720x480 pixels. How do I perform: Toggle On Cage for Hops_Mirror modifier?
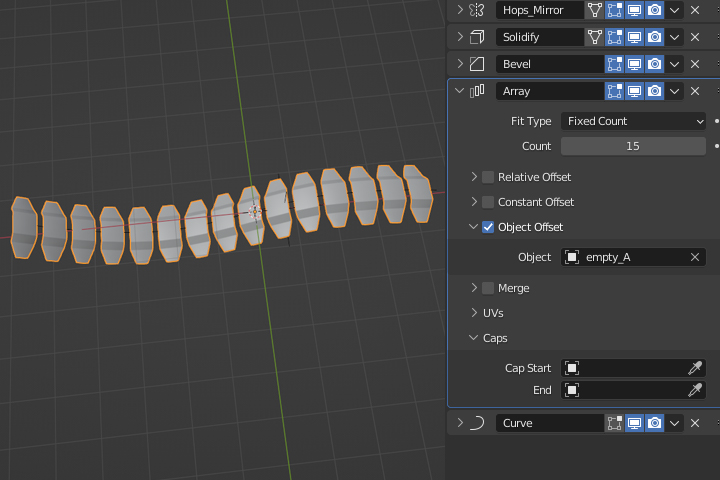595,10
